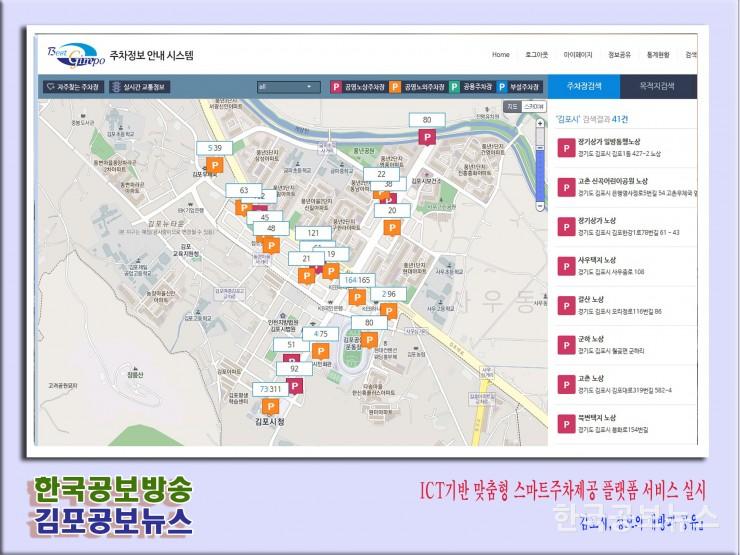Click orange P marker under the 21 label

pyautogui.click(x=306, y=276)
